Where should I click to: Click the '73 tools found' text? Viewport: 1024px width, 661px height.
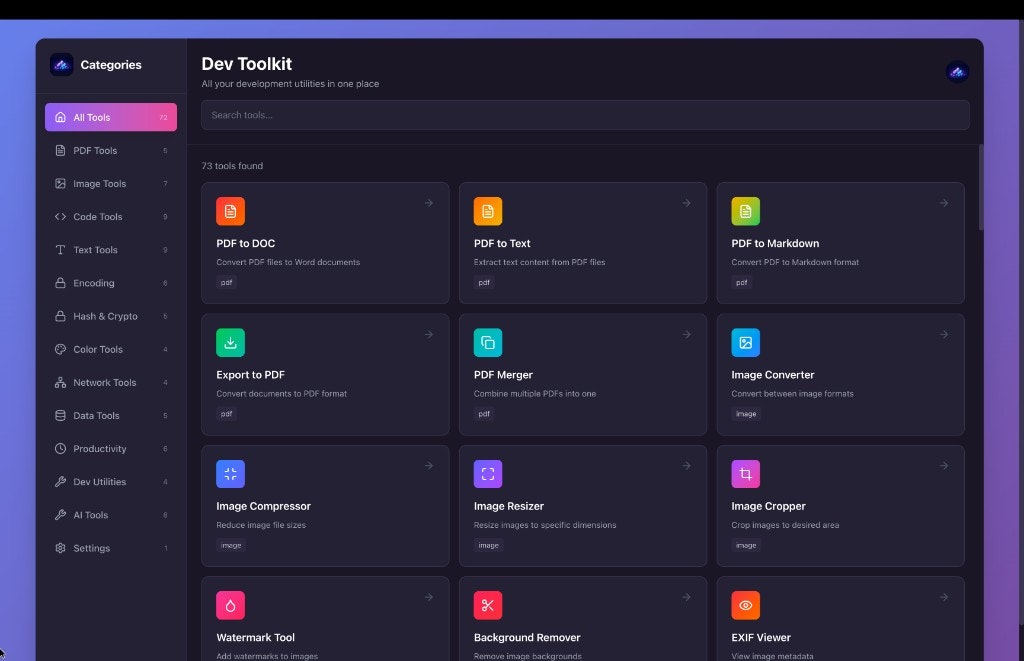[232, 166]
